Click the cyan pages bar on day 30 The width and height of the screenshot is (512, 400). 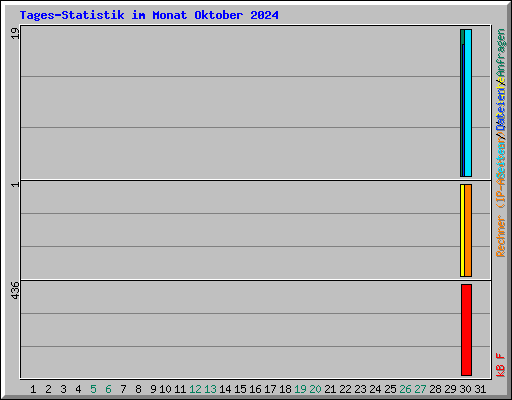[468, 103]
